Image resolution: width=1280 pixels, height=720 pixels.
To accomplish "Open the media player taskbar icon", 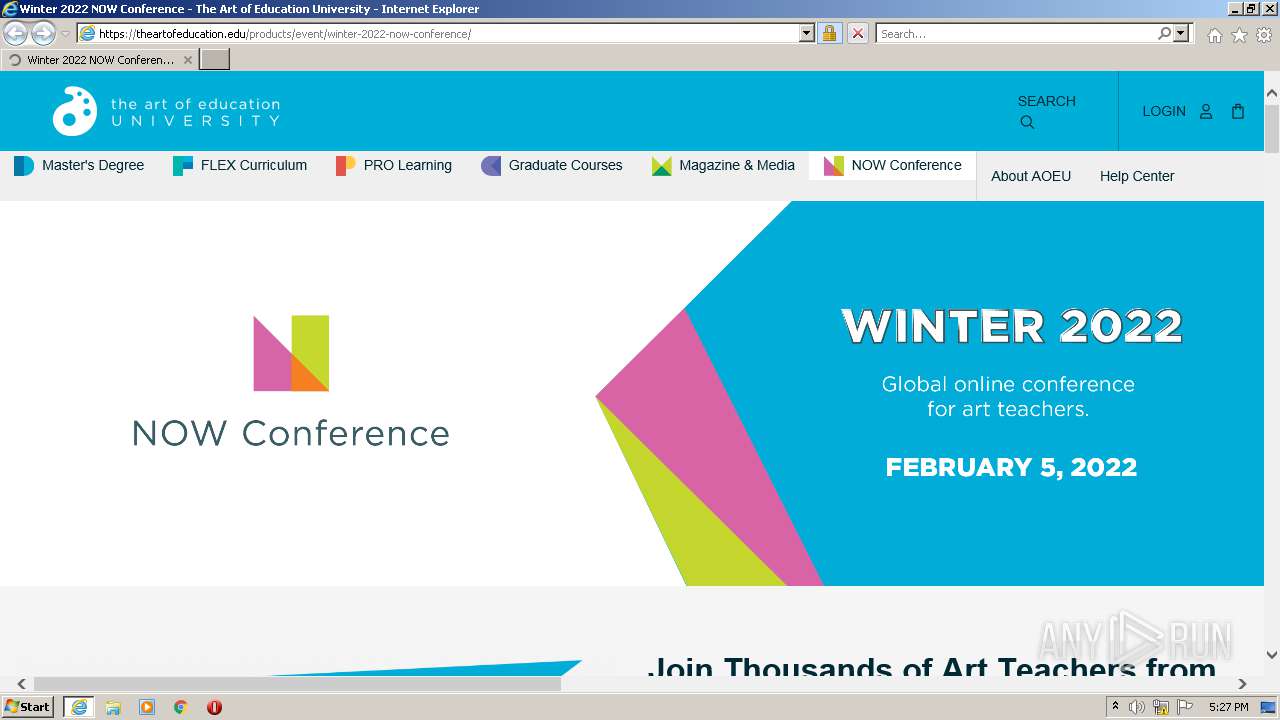I will pos(147,707).
